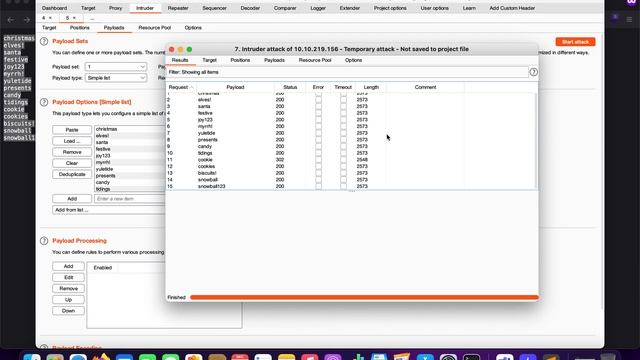Image resolution: width=640 pixels, height=360 pixels.
Task: Open the Payload Processing help icon
Action: tap(44, 241)
